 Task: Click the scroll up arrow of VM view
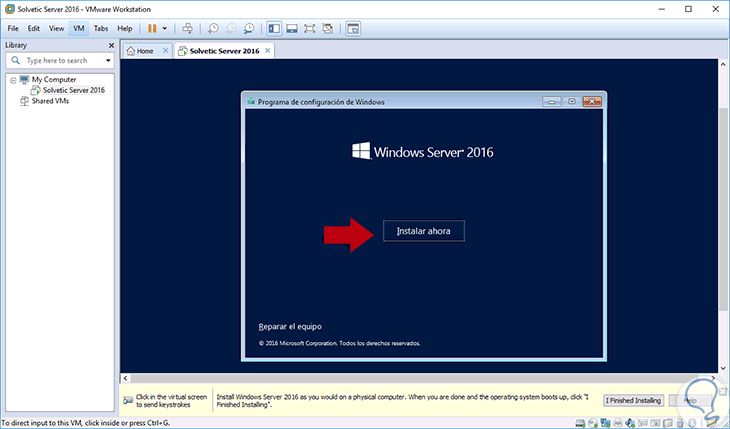point(723,64)
